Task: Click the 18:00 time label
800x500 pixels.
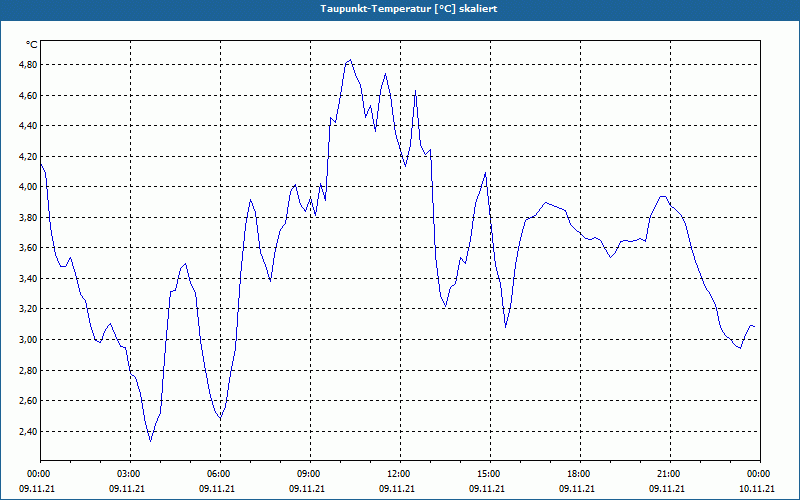Action: 580,474
